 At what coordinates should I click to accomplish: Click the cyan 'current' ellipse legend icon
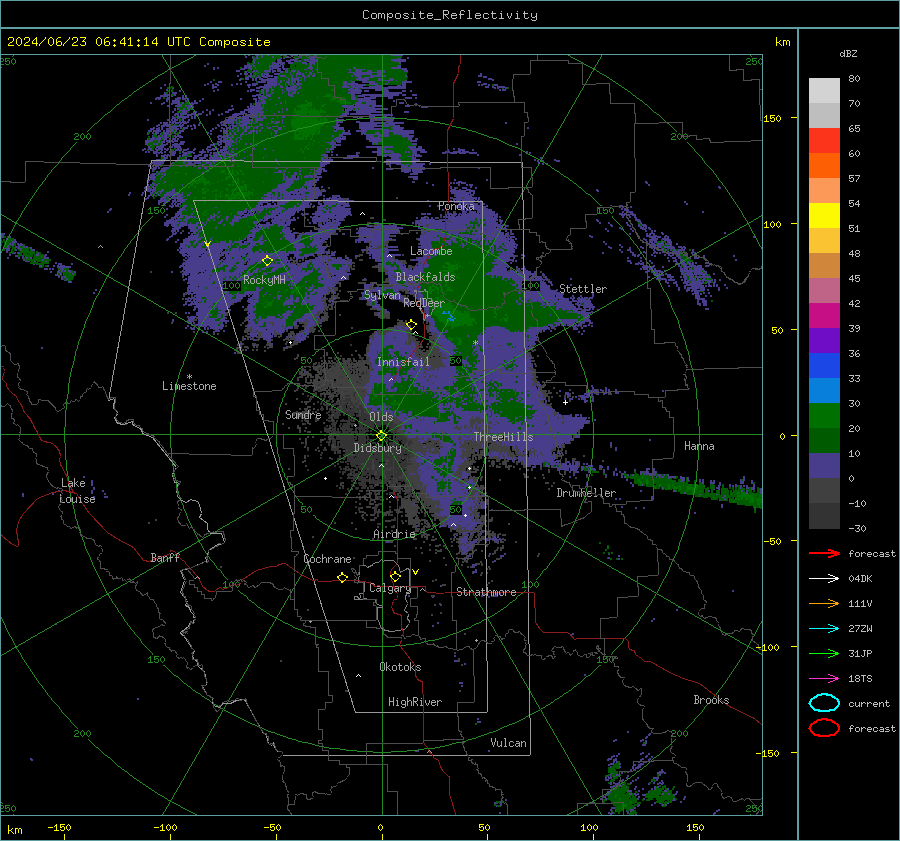click(824, 703)
